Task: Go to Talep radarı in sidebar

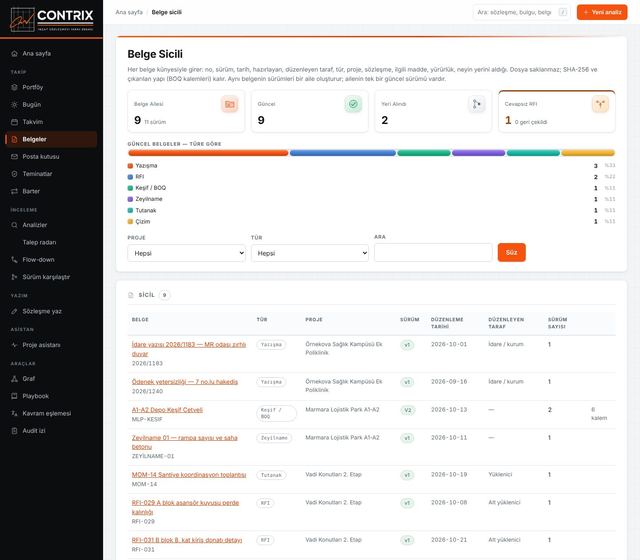Action: [x=39, y=242]
